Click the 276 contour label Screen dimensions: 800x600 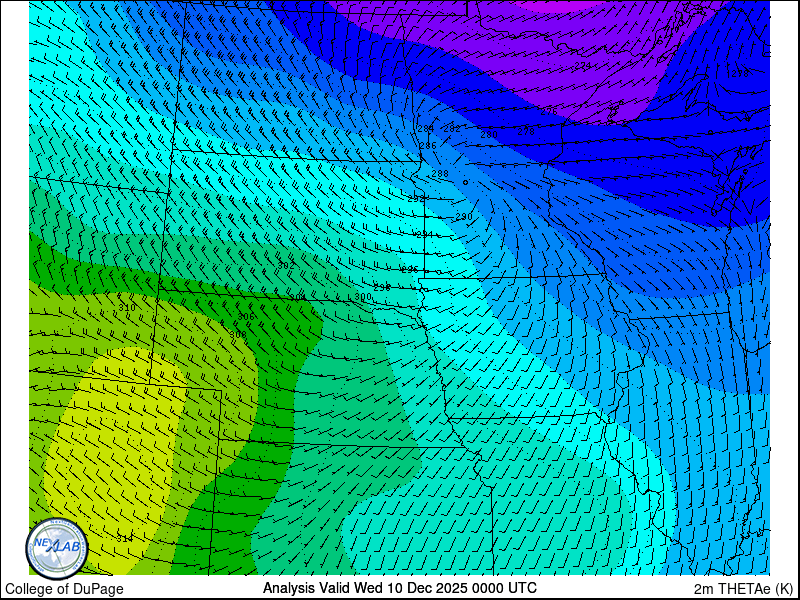point(549,112)
